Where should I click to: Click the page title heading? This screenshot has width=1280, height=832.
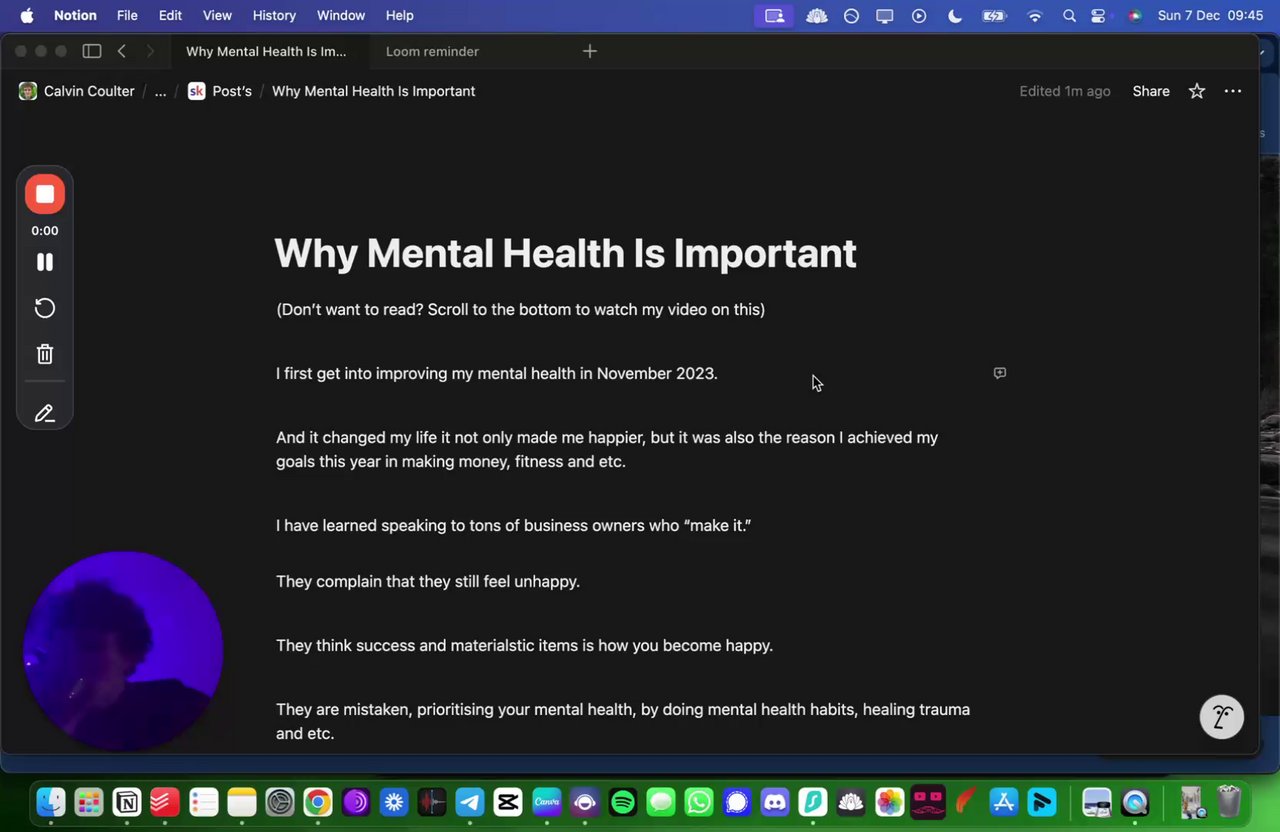[565, 253]
